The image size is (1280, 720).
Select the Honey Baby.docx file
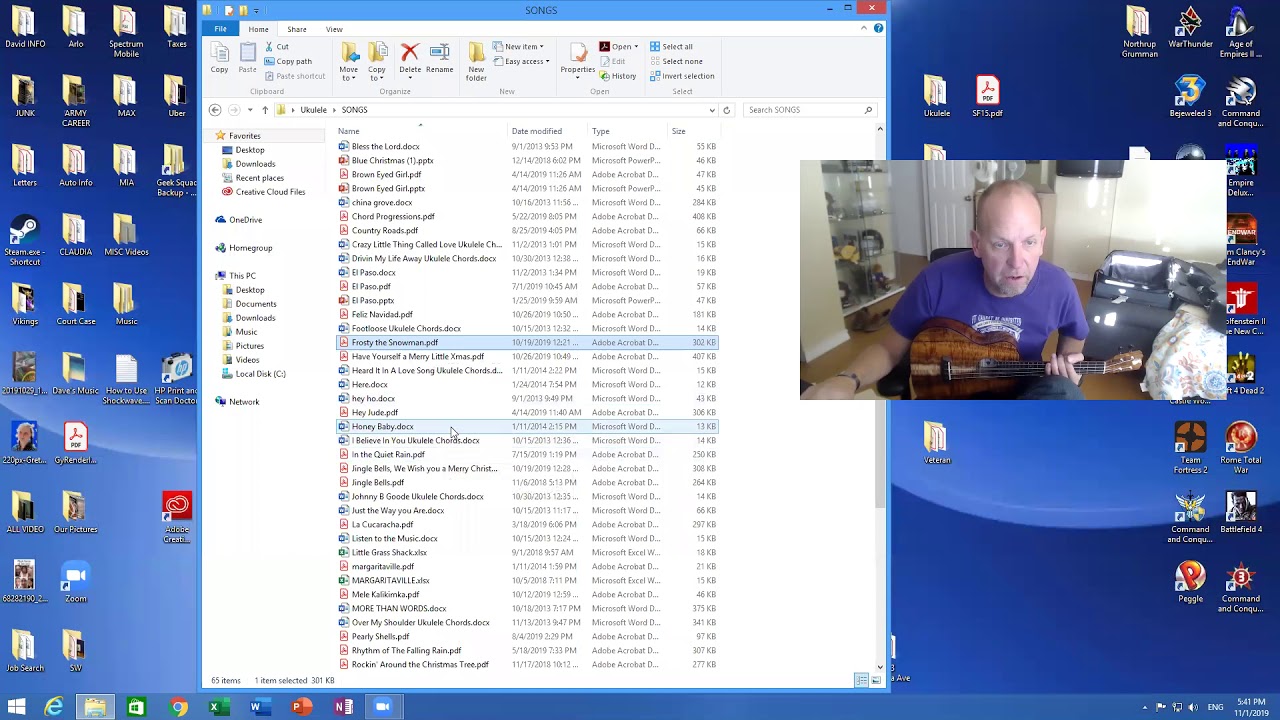pyautogui.click(x=527, y=426)
